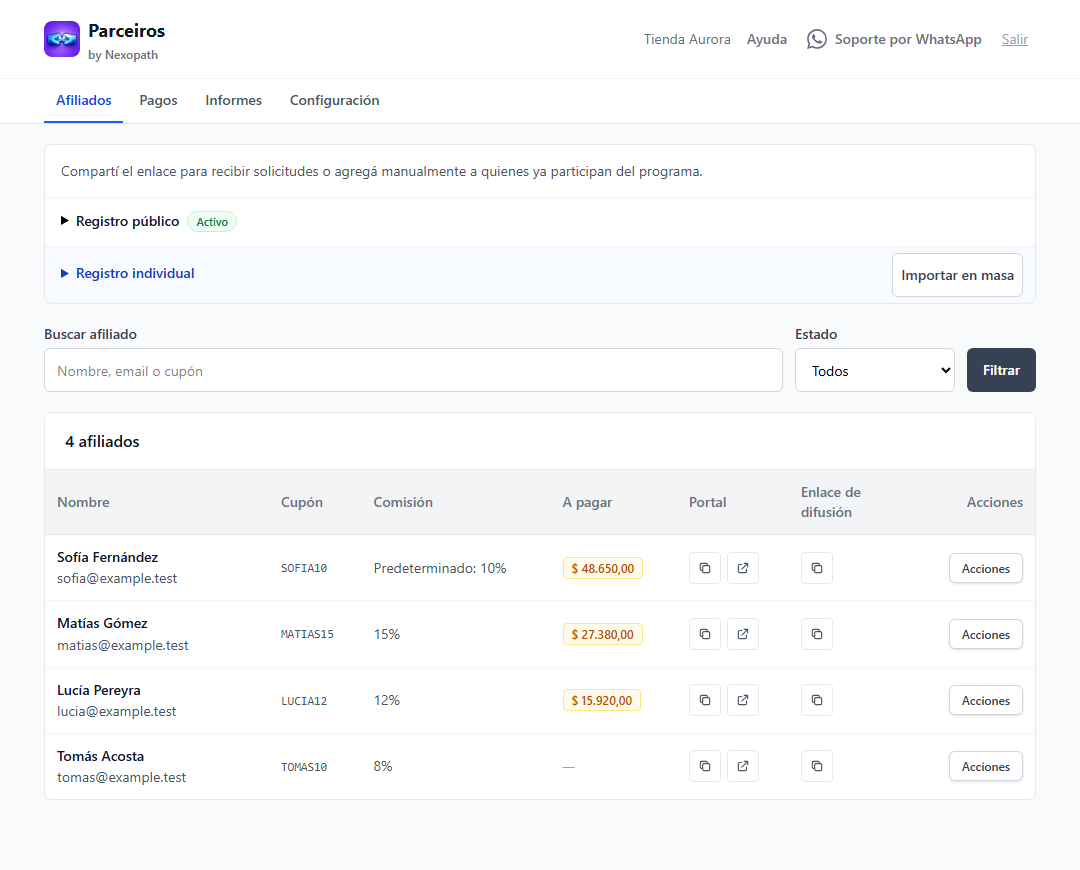The image size is (1080, 870).
Task: Open the Estado dropdown showing Todos
Action: coord(875,371)
